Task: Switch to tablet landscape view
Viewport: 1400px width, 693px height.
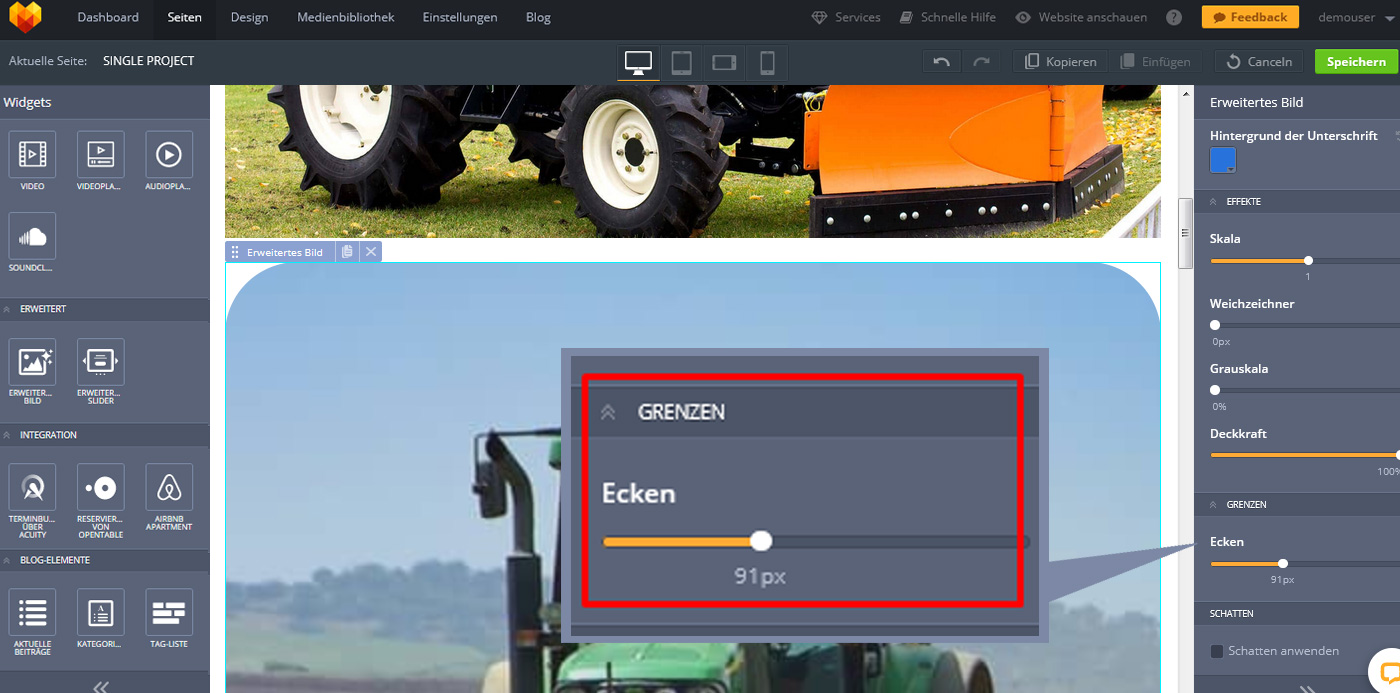Action: pos(724,62)
